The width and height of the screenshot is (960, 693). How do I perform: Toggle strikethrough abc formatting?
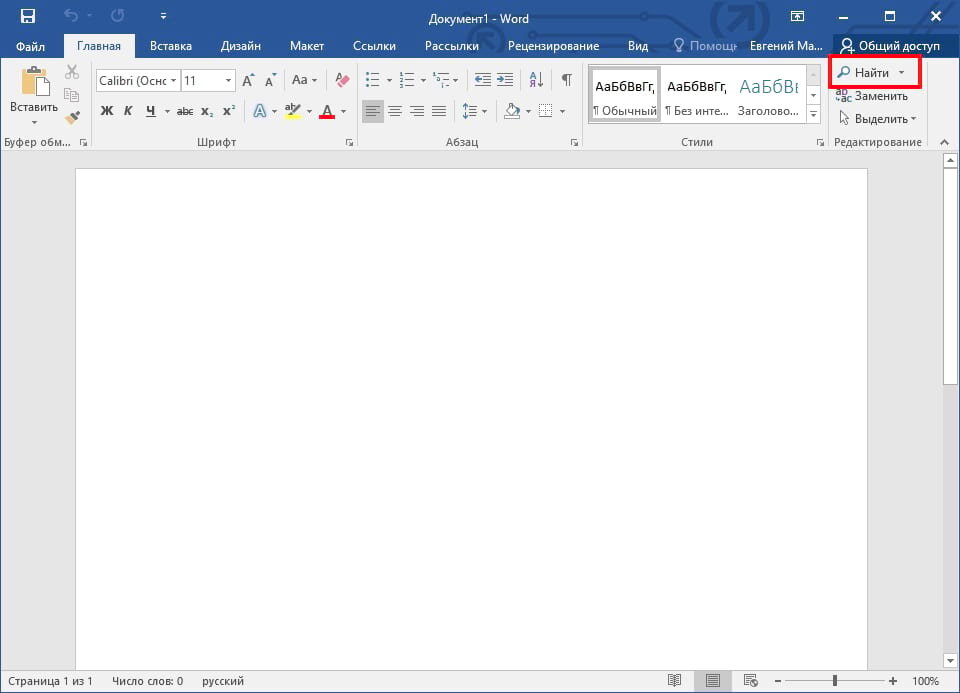[x=185, y=111]
